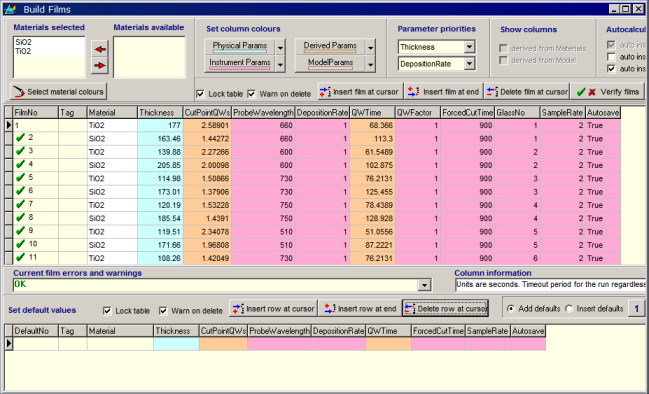
Task: Open DepositionRate priority dropdown
Action: 469,64
